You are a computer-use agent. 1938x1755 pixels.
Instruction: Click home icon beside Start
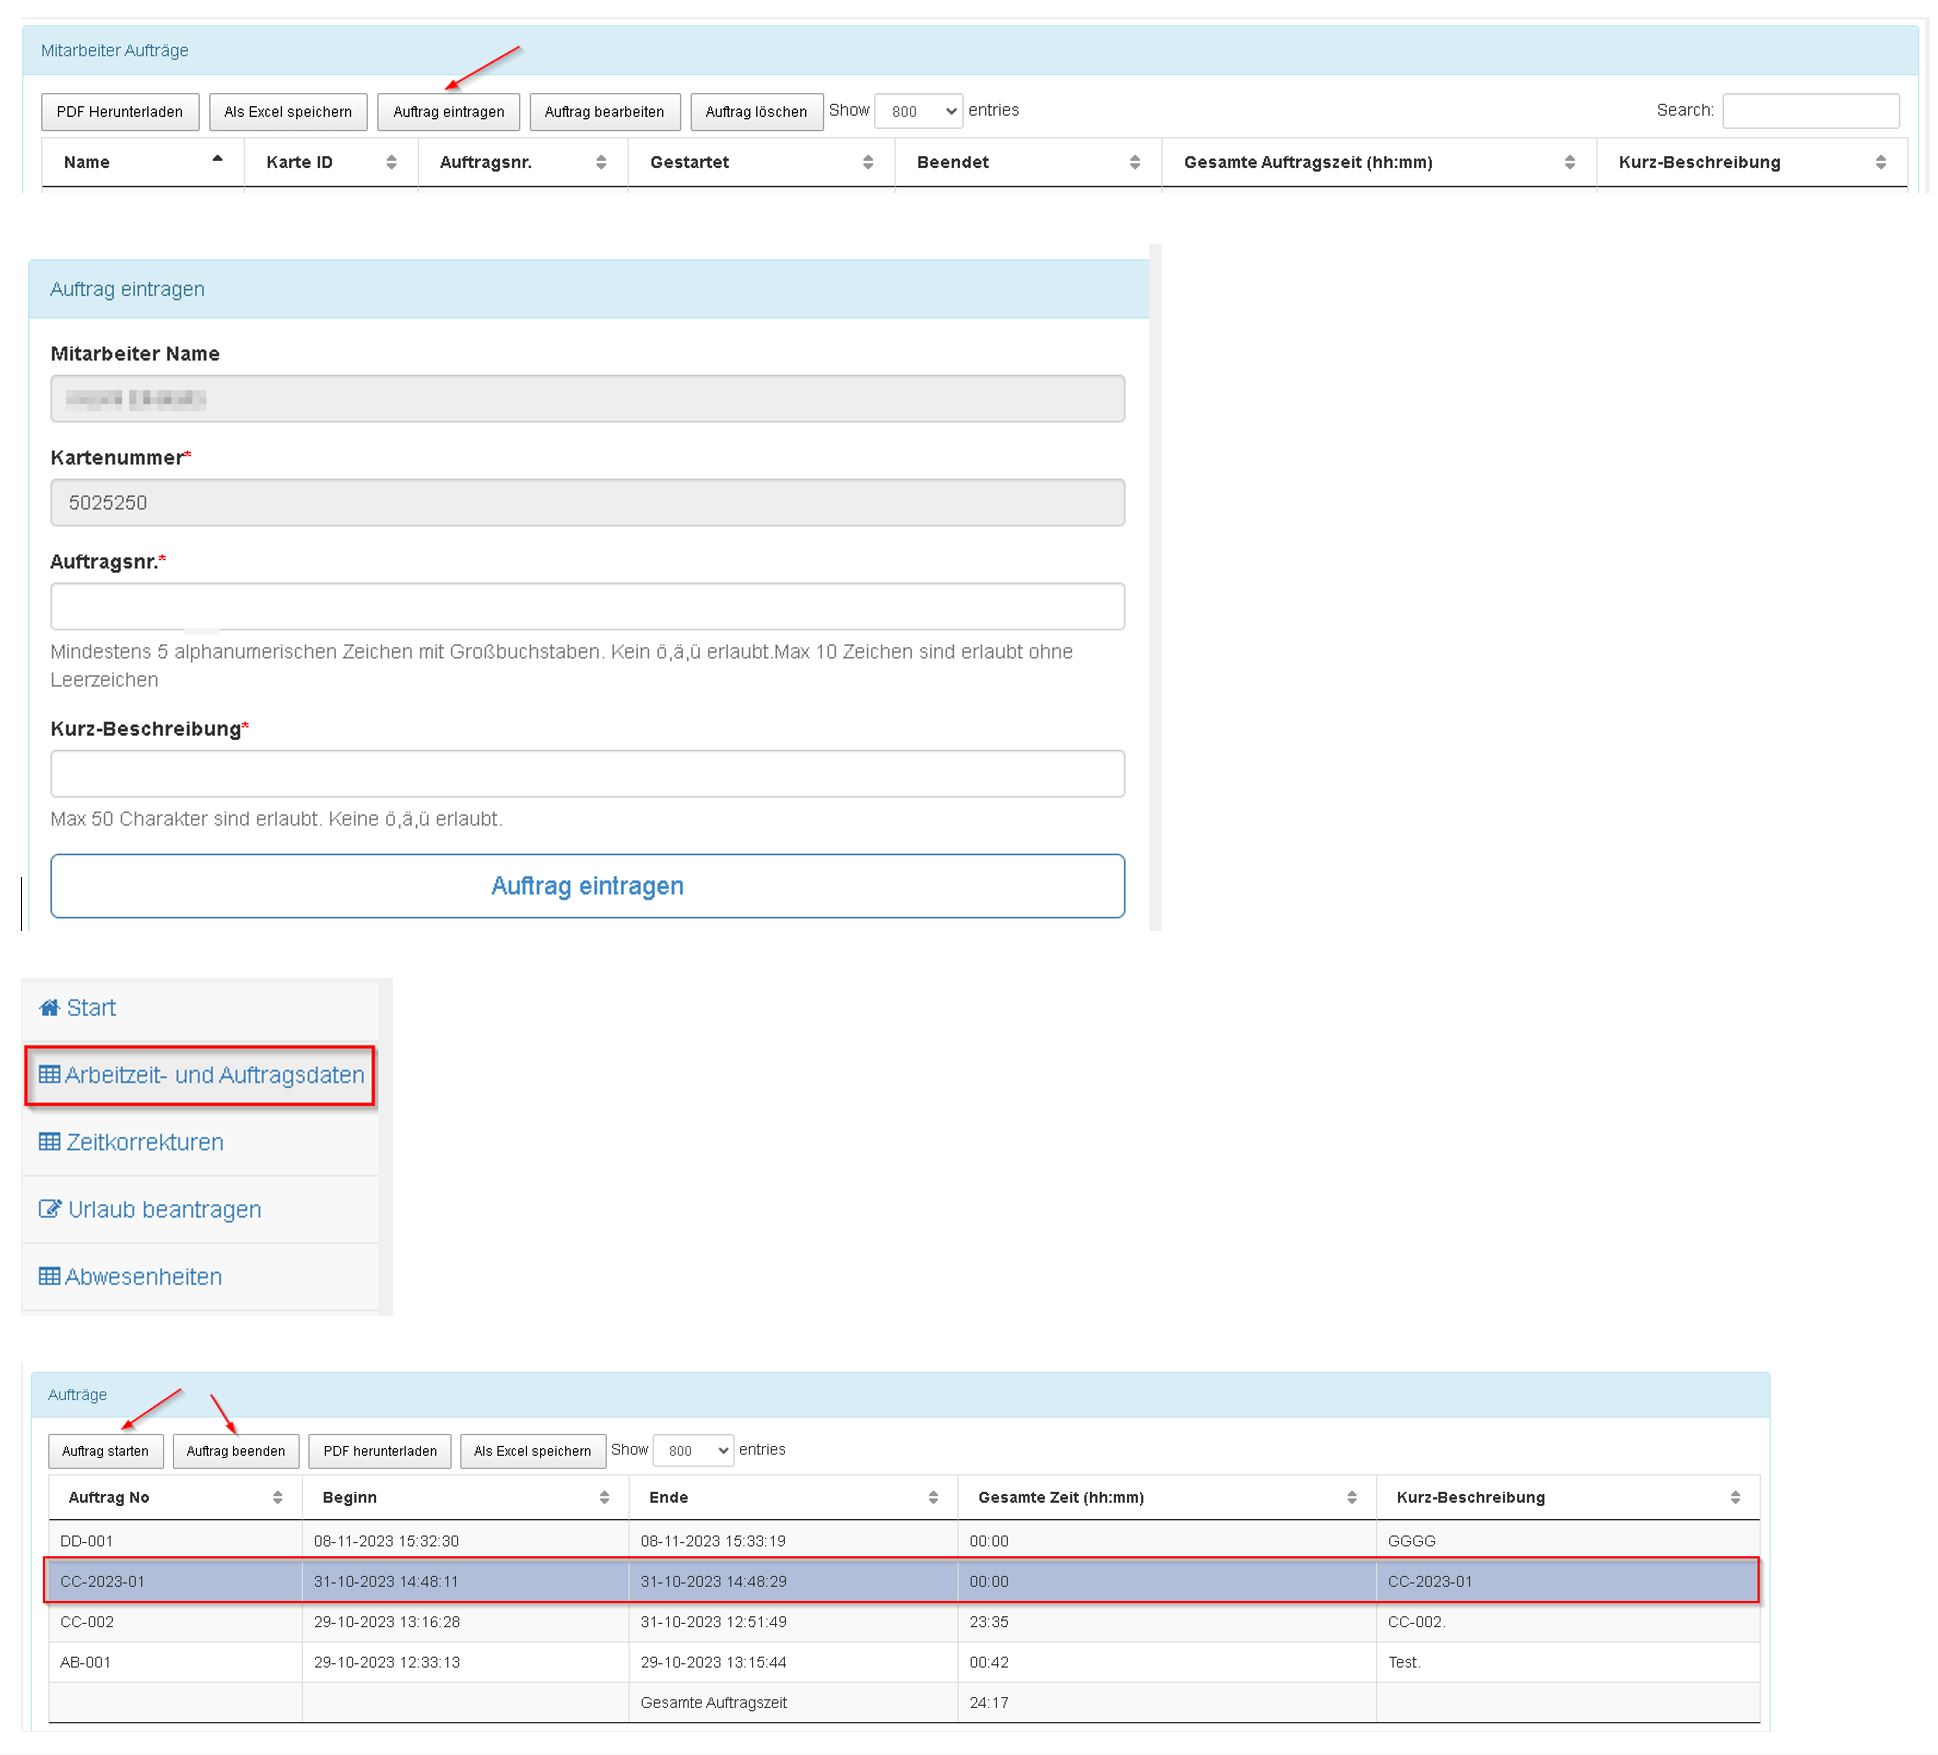point(49,1007)
